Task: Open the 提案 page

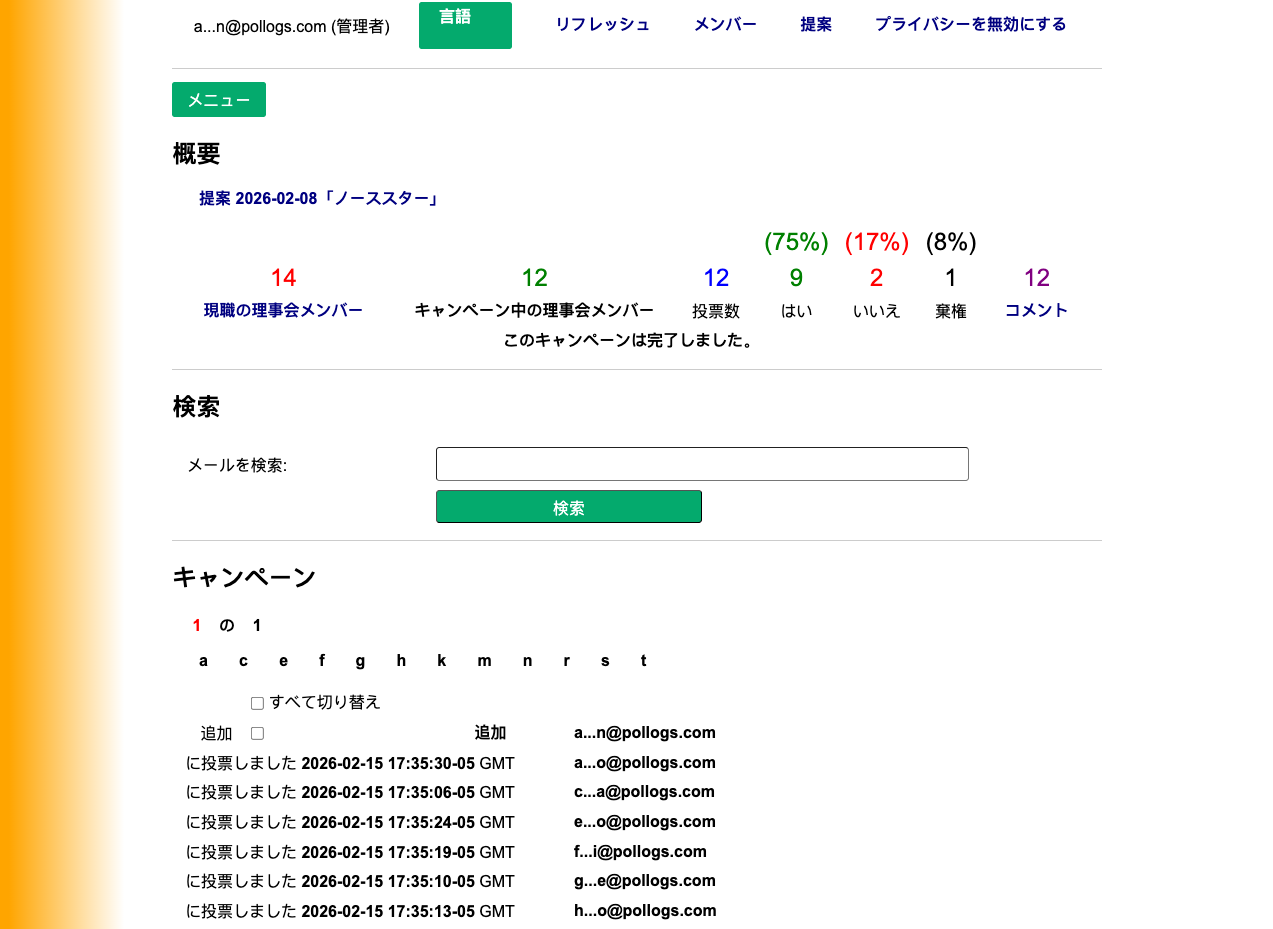Action: coord(815,24)
